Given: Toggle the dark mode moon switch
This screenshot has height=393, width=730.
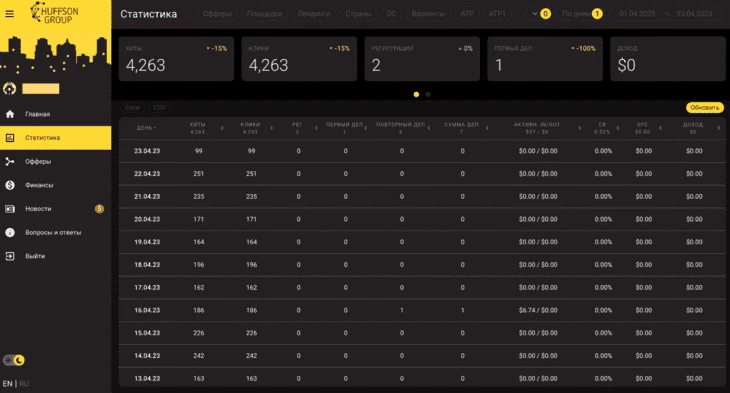Looking at the screenshot, I should [14, 360].
